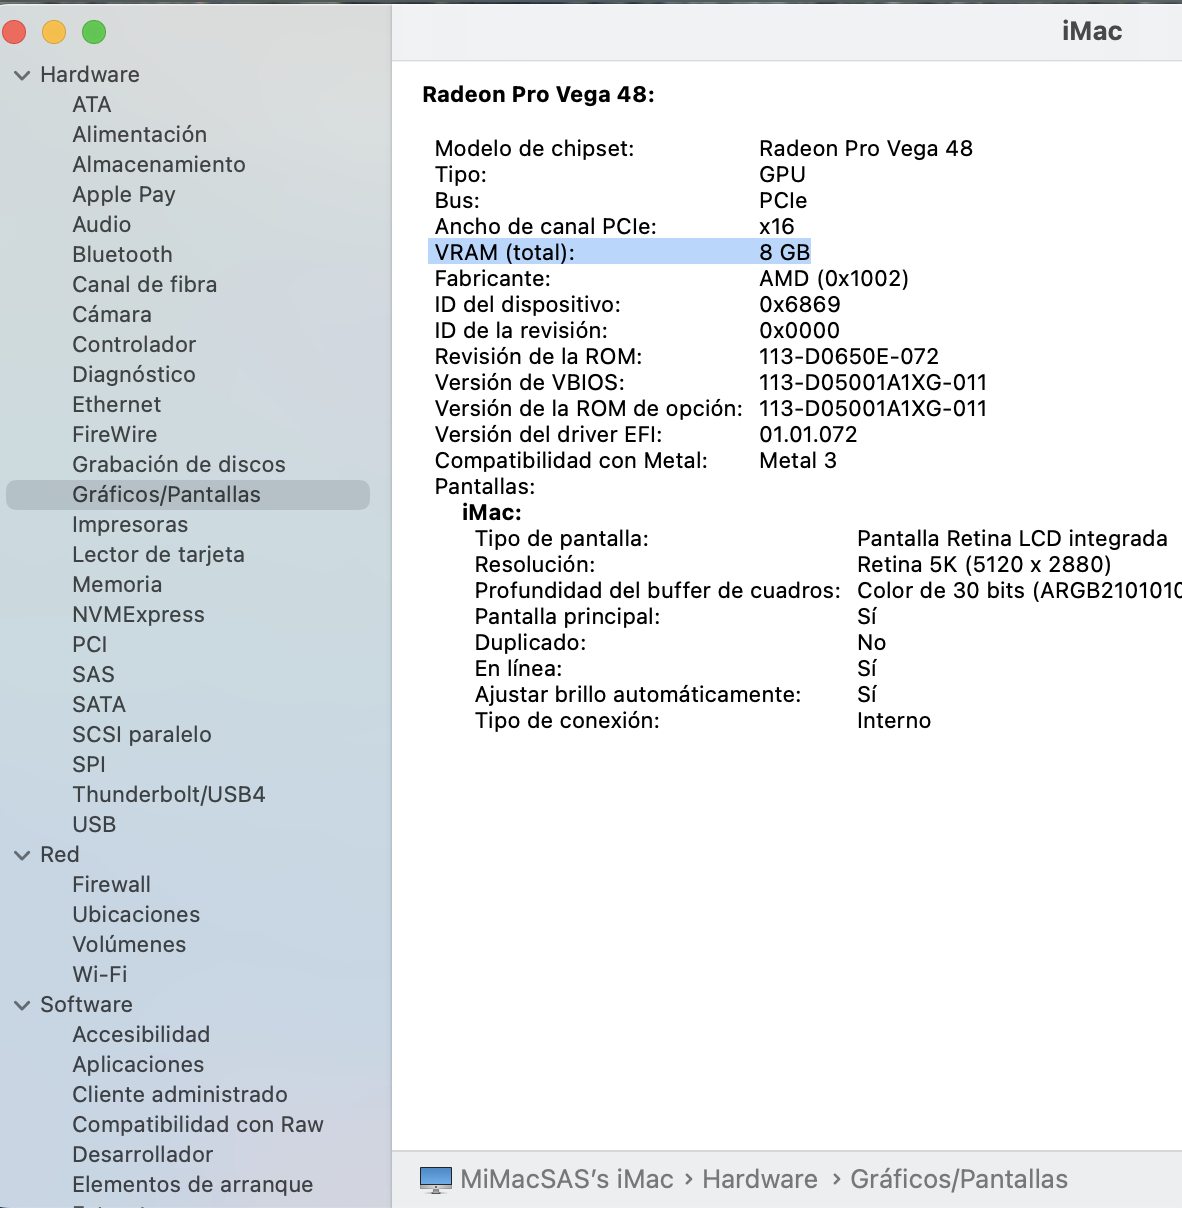1182x1208 pixels.
Task: Select Firewall under Red
Action: [112, 884]
